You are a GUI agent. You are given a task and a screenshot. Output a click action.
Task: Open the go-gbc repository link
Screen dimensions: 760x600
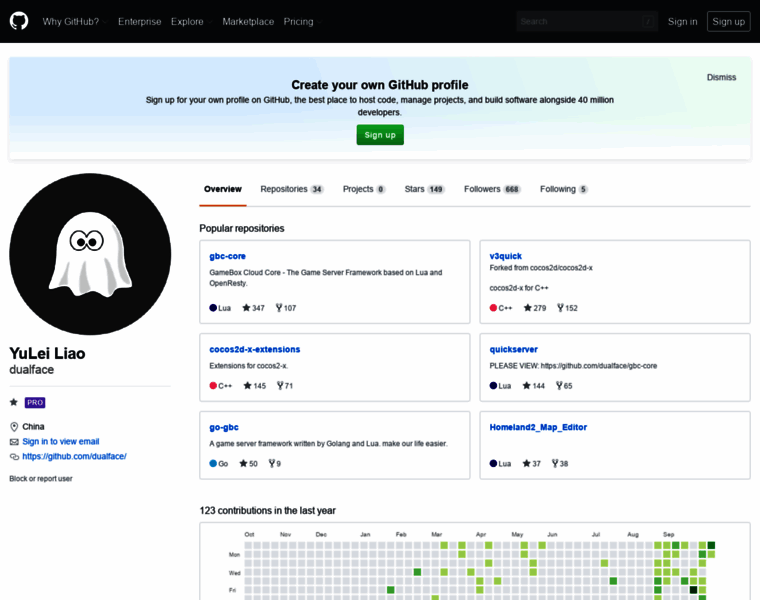pos(224,427)
